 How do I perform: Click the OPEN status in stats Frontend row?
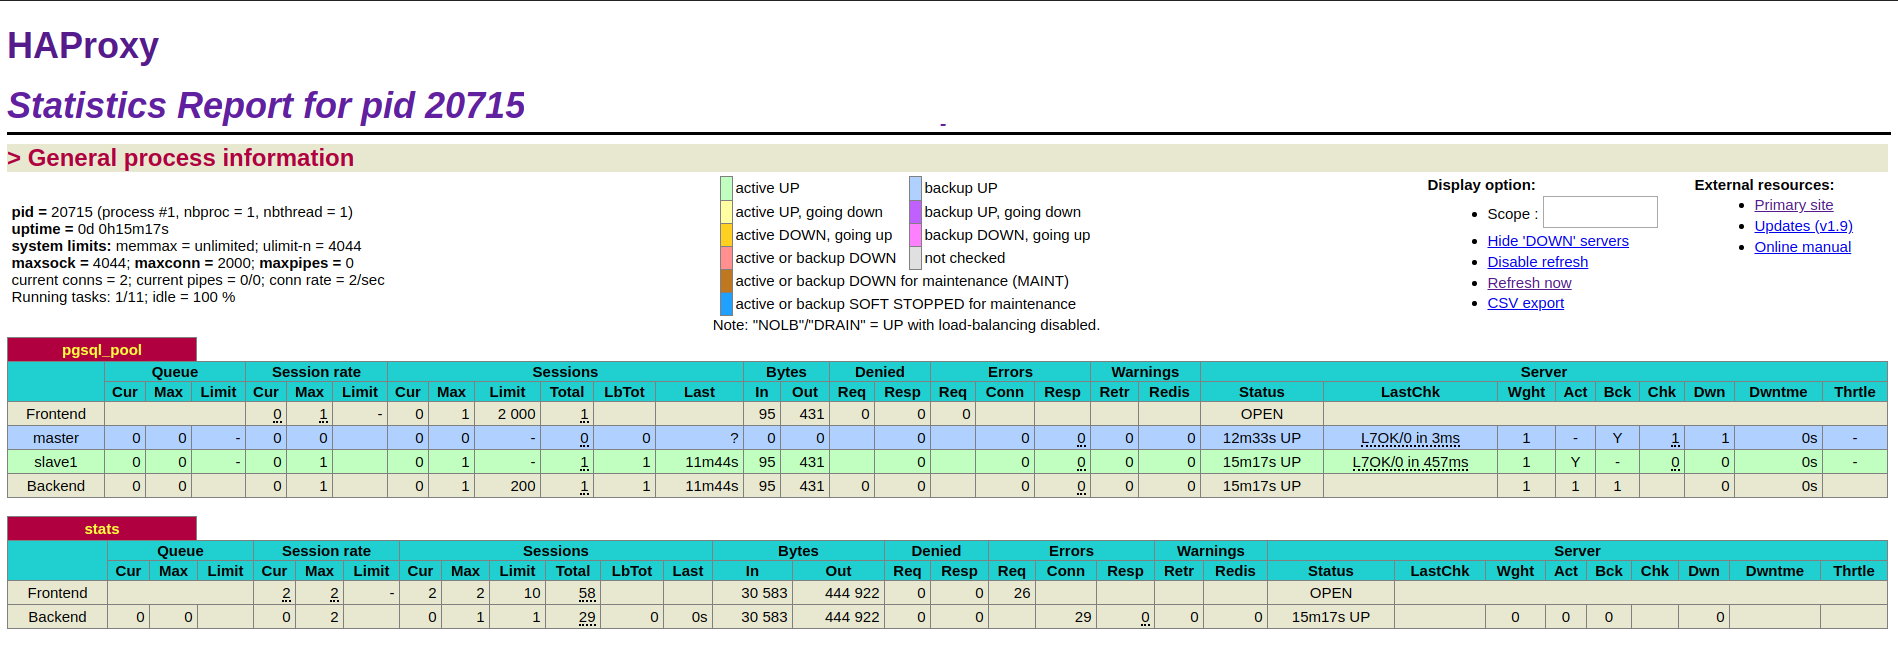pyautogui.click(x=1331, y=593)
